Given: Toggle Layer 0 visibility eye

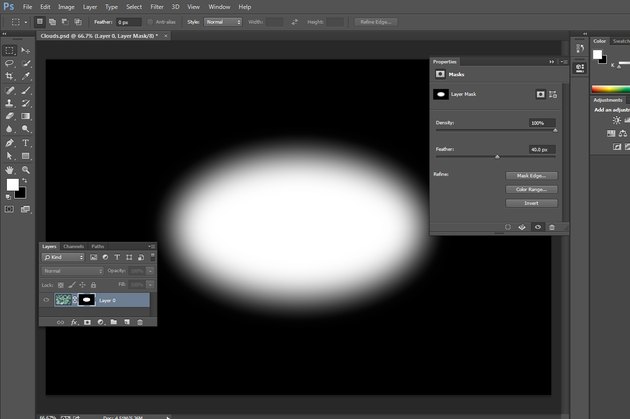Looking at the screenshot, I should (x=46, y=300).
